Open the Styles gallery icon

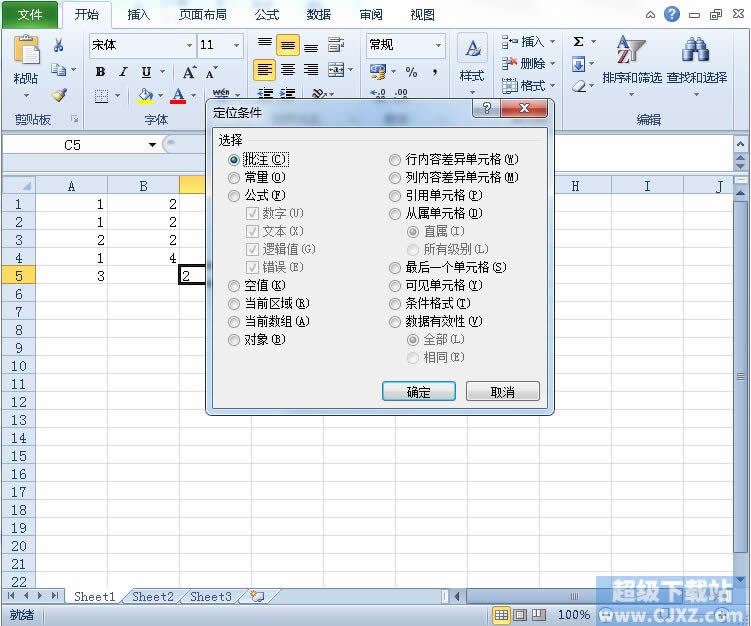(472, 48)
